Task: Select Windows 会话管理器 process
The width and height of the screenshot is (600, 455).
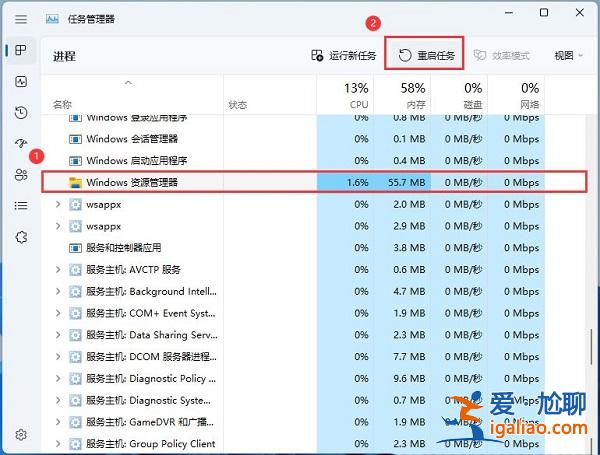Action: tap(132, 139)
